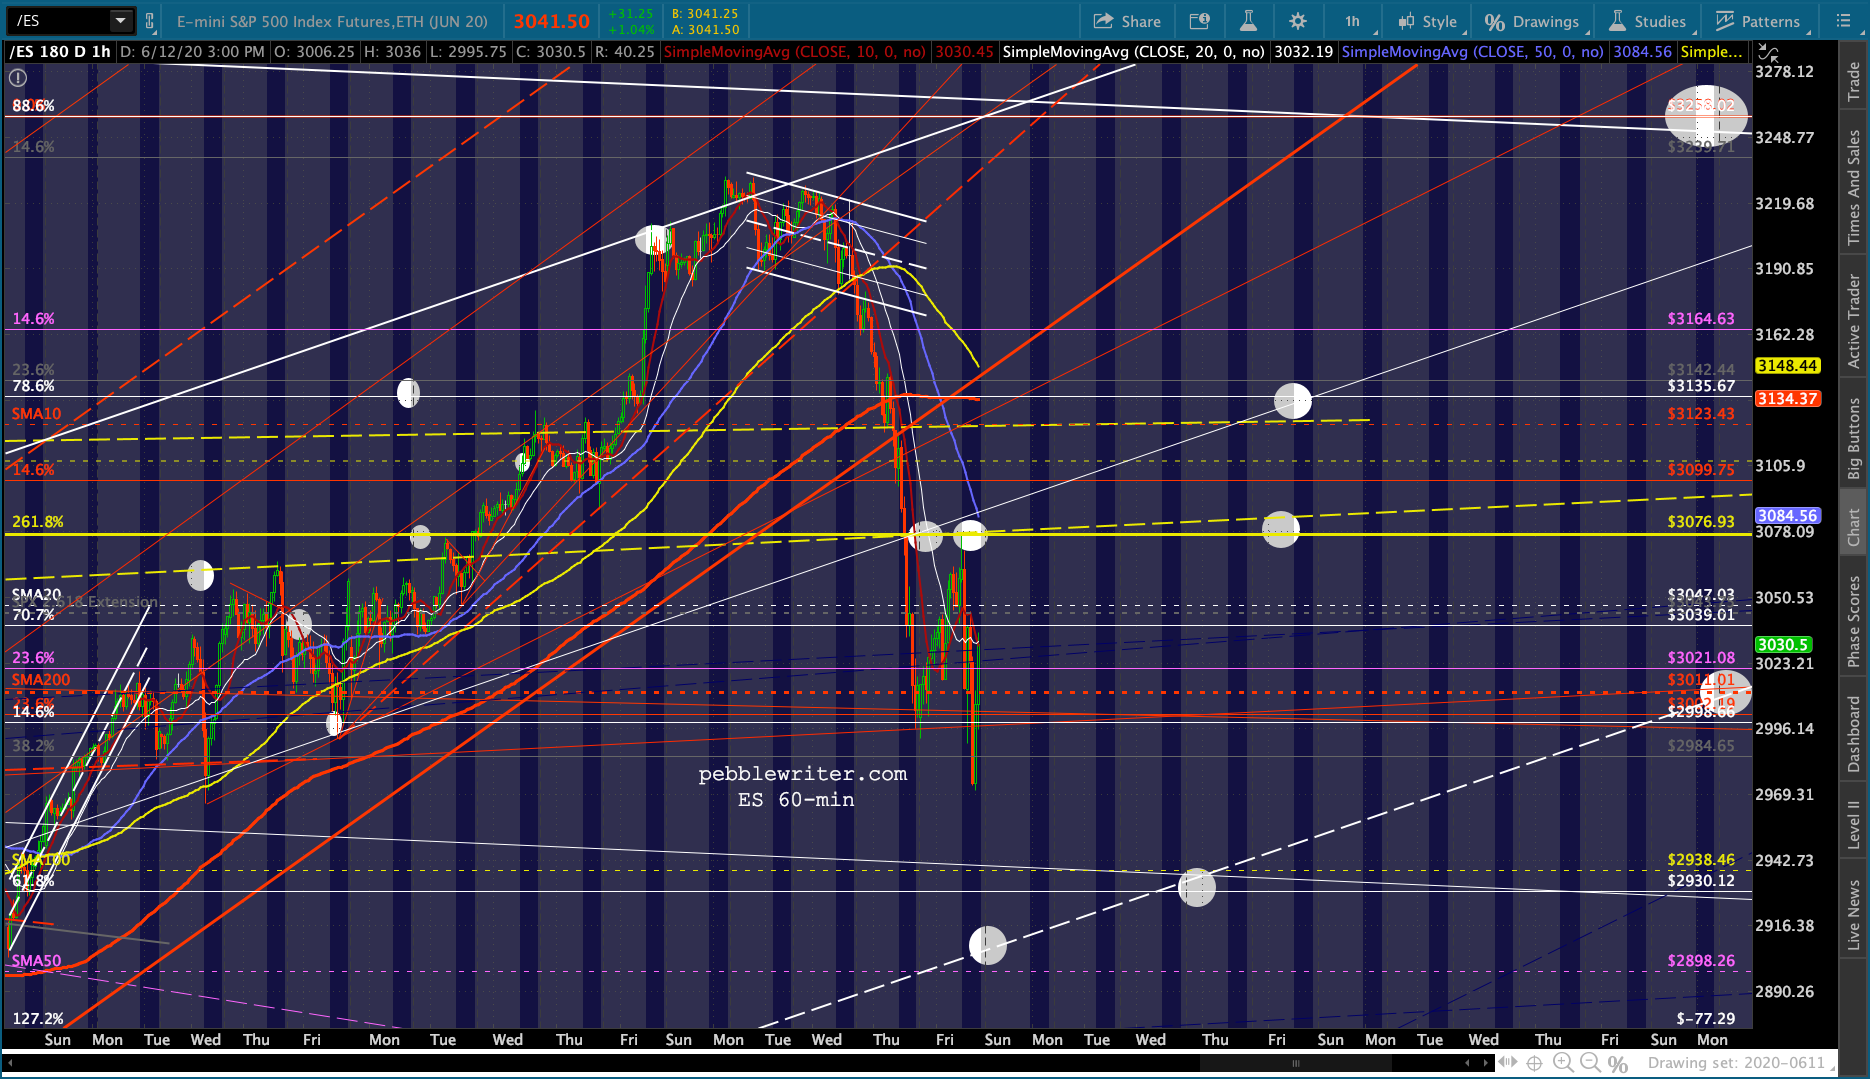Screen dimensions: 1870x1079
Task: Click the Share button
Action: 1127,21
